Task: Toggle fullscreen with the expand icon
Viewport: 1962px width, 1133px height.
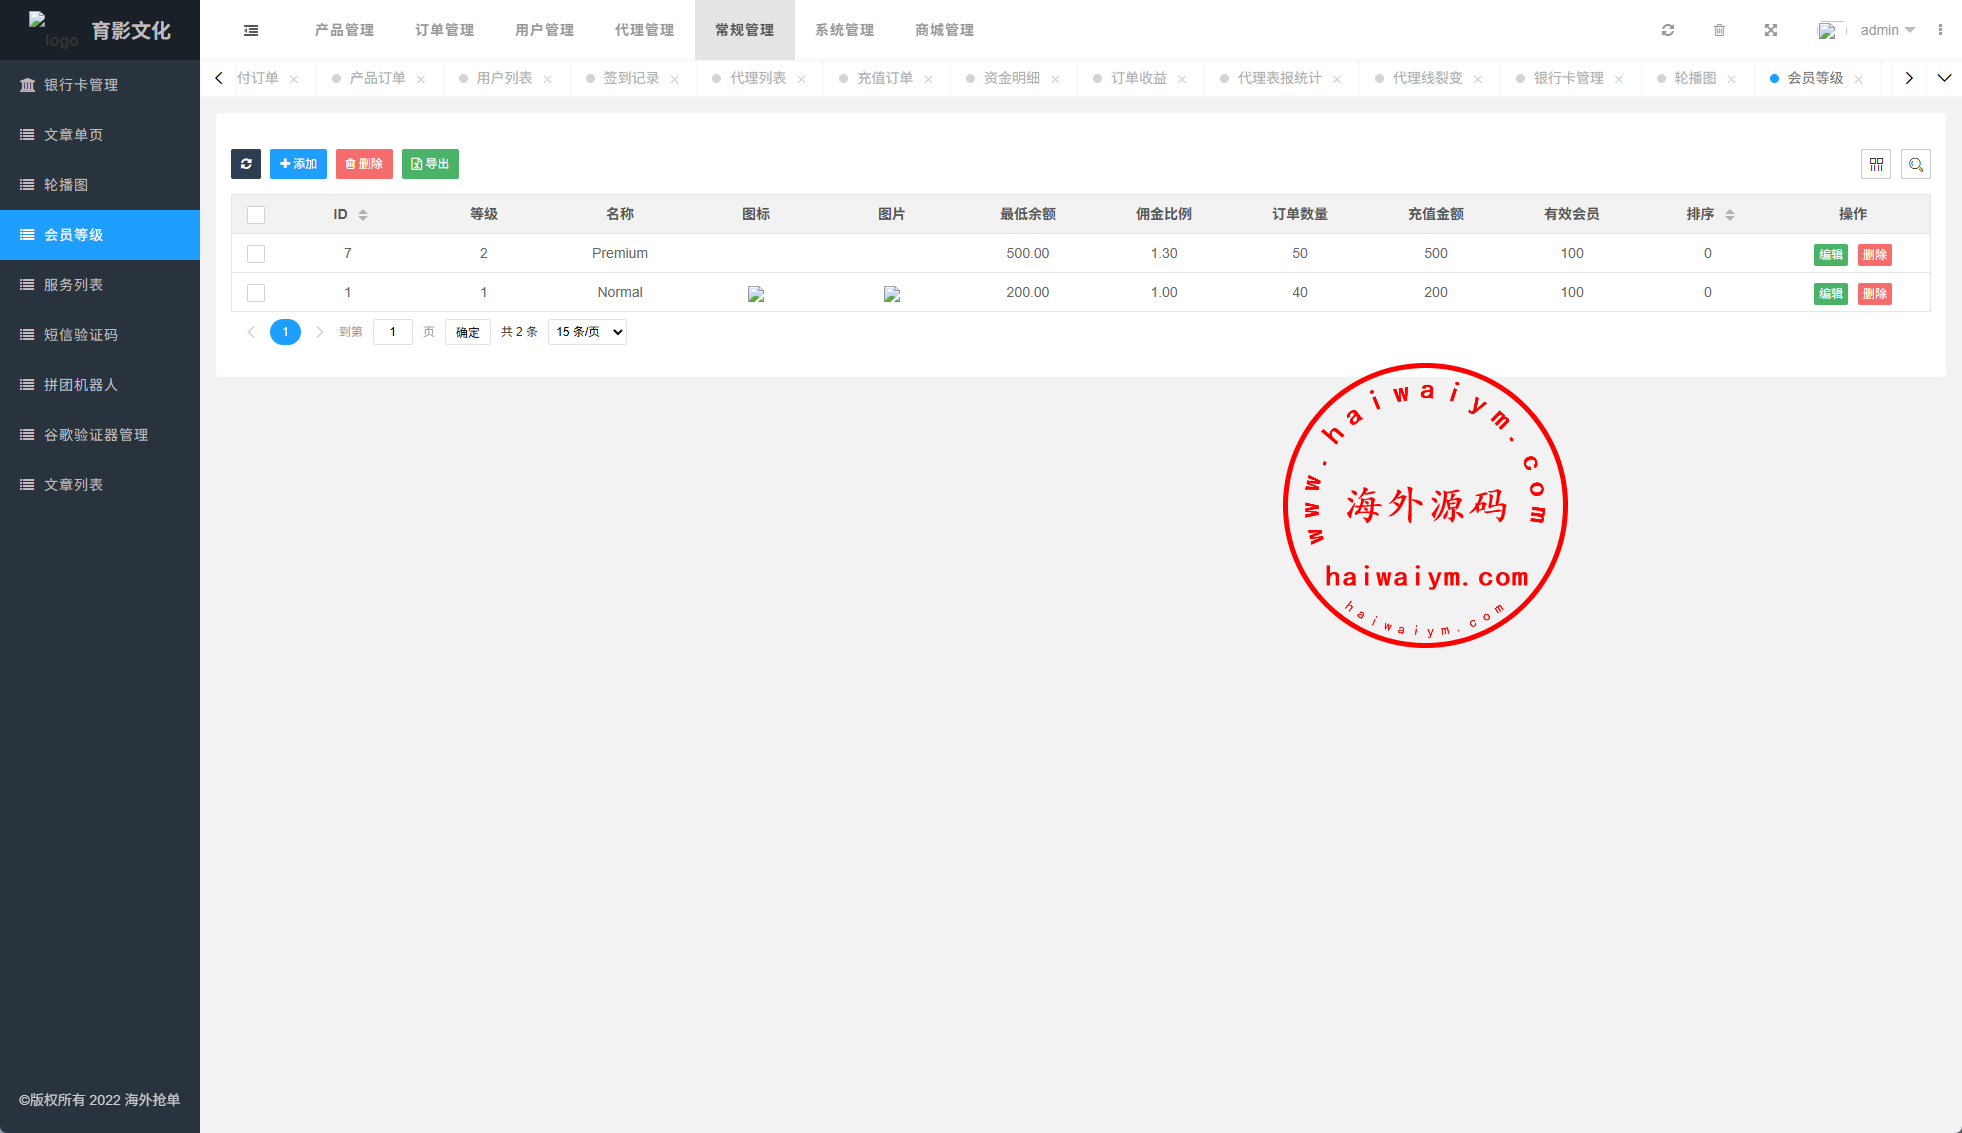Action: click(1771, 30)
